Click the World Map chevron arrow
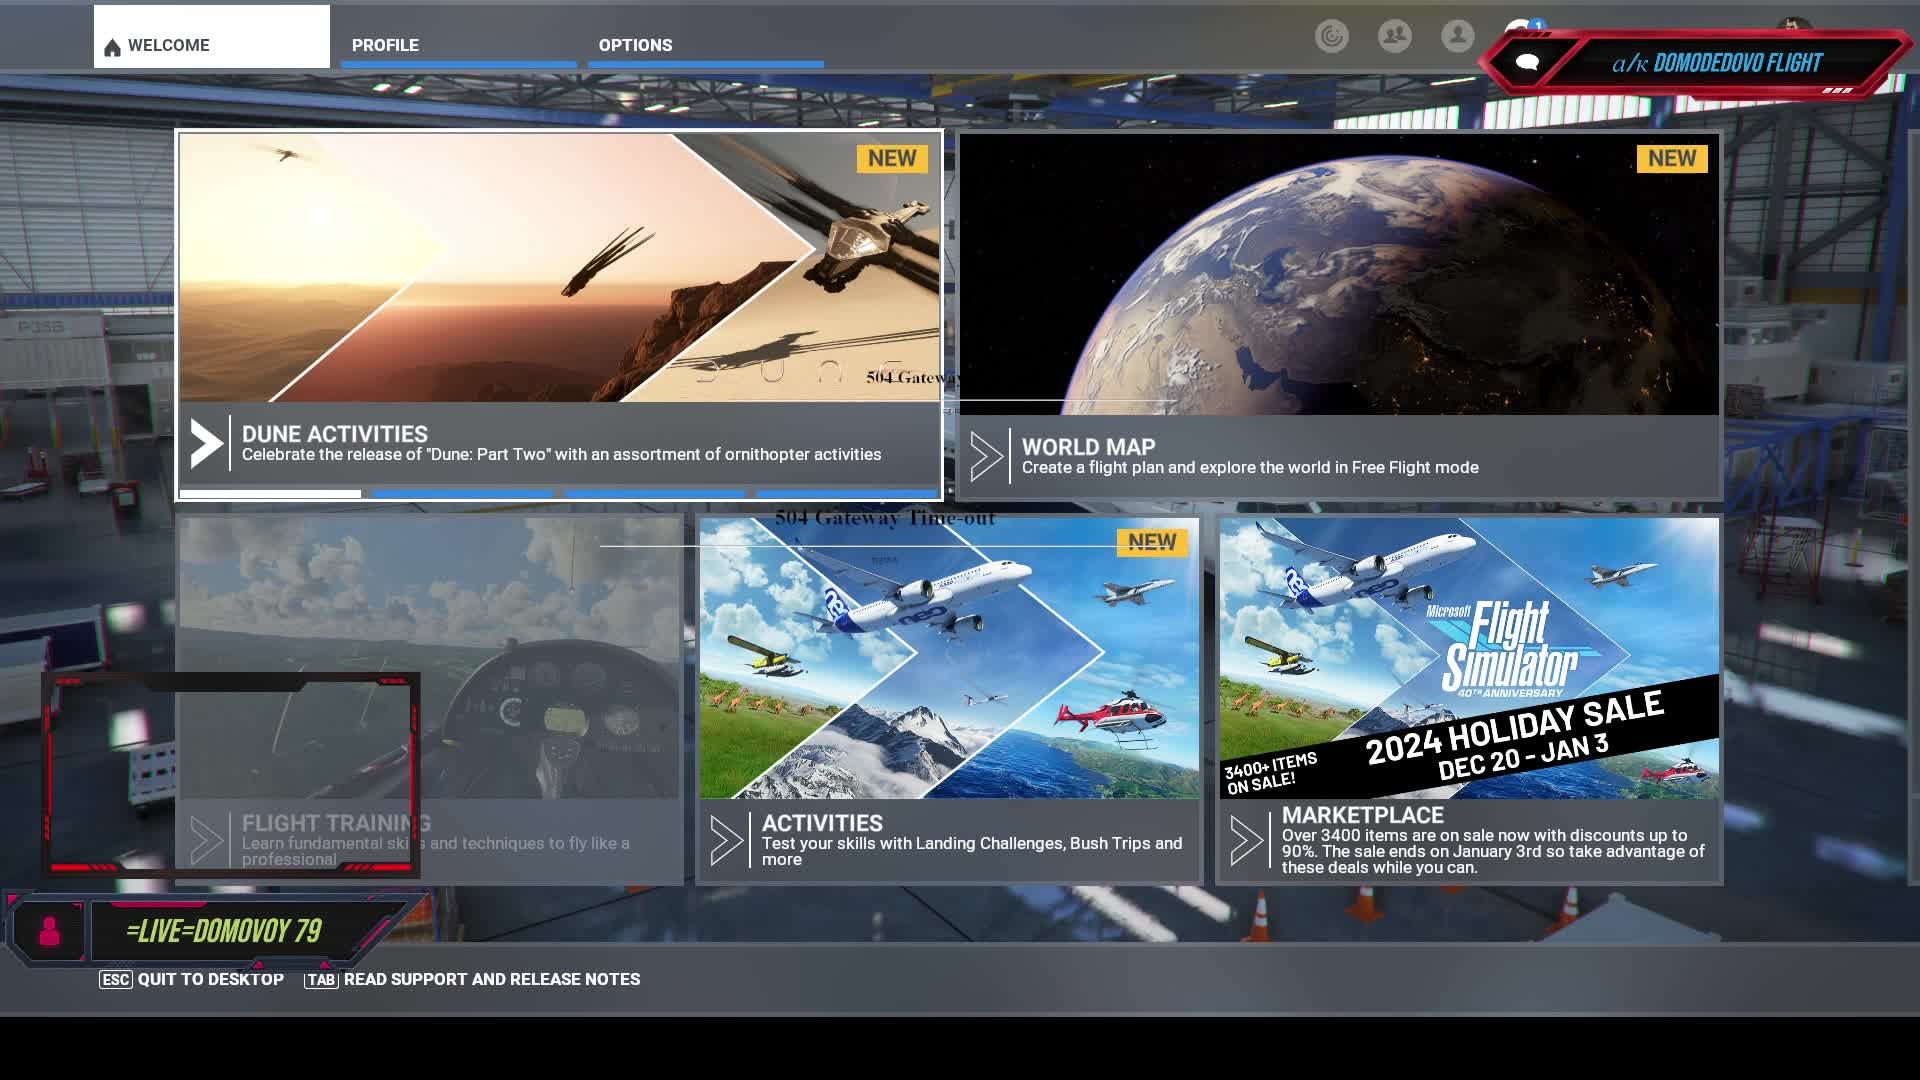The width and height of the screenshot is (1920, 1080). tap(986, 457)
